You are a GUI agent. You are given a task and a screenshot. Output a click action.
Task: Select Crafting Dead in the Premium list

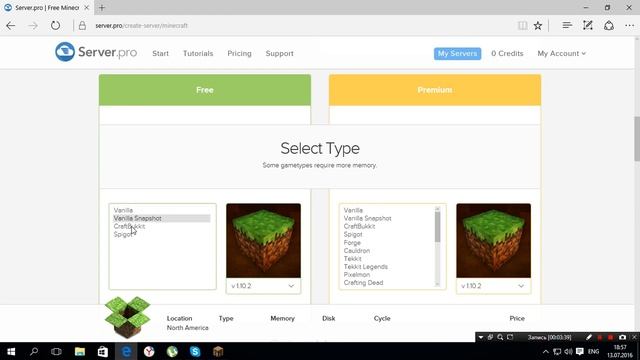363,282
